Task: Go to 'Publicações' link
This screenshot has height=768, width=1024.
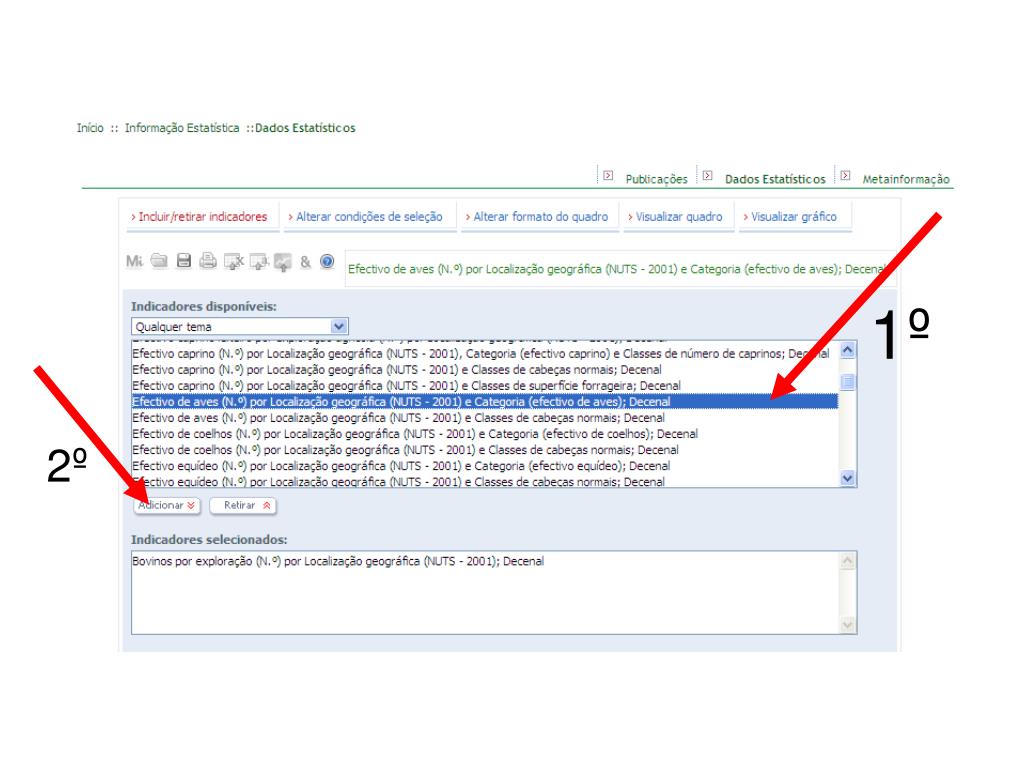Action: pyautogui.click(x=656, y=180)
